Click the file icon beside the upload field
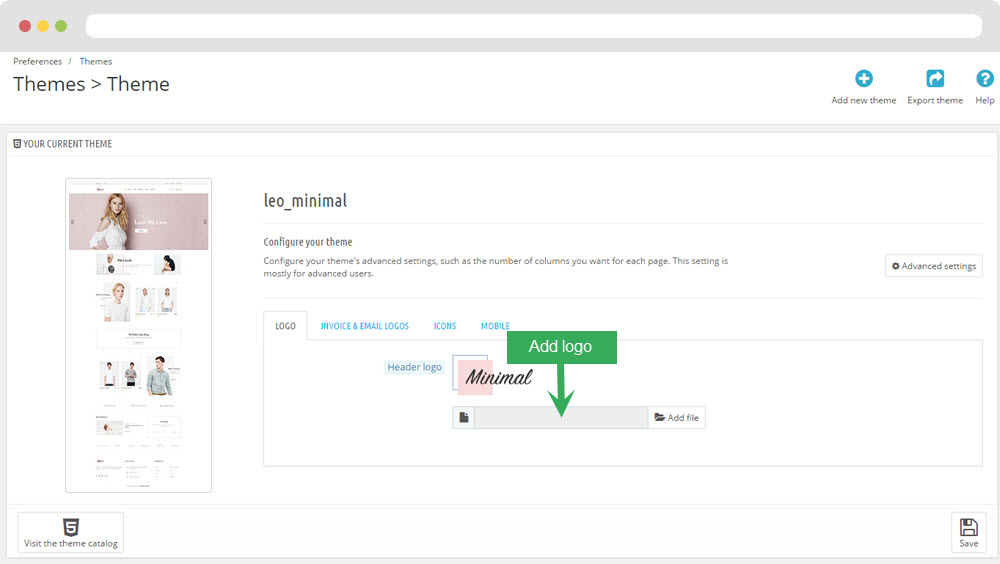This screenshot has height=564, width=1000. (x=463, y=417)
